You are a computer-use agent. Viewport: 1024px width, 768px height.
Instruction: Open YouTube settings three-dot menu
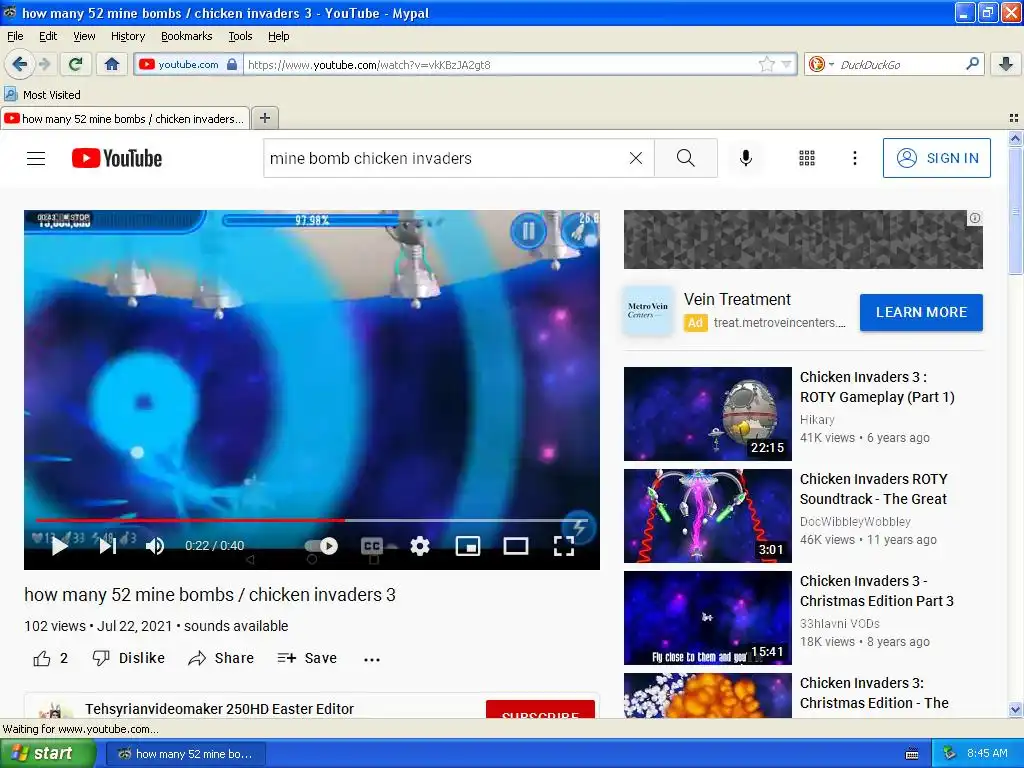854,158
